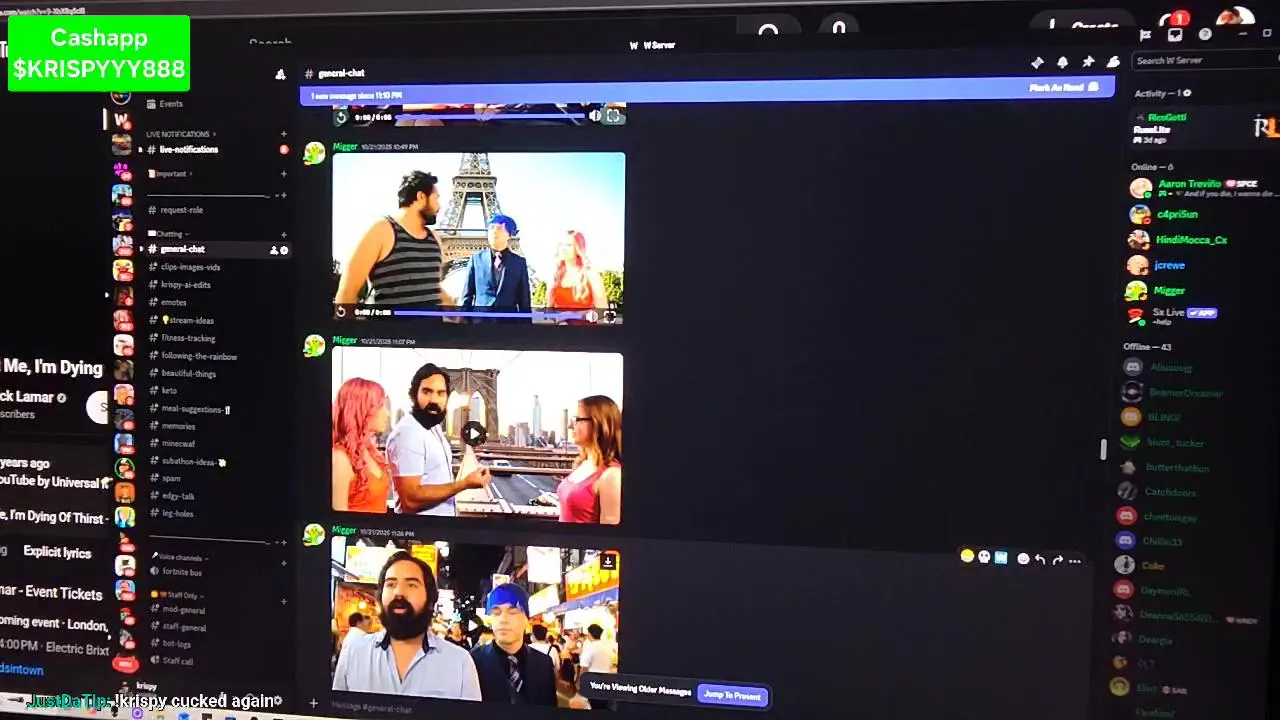The image size is (1280, 720).
Task: Open the meal-suggestions channel
Action: 196,409
